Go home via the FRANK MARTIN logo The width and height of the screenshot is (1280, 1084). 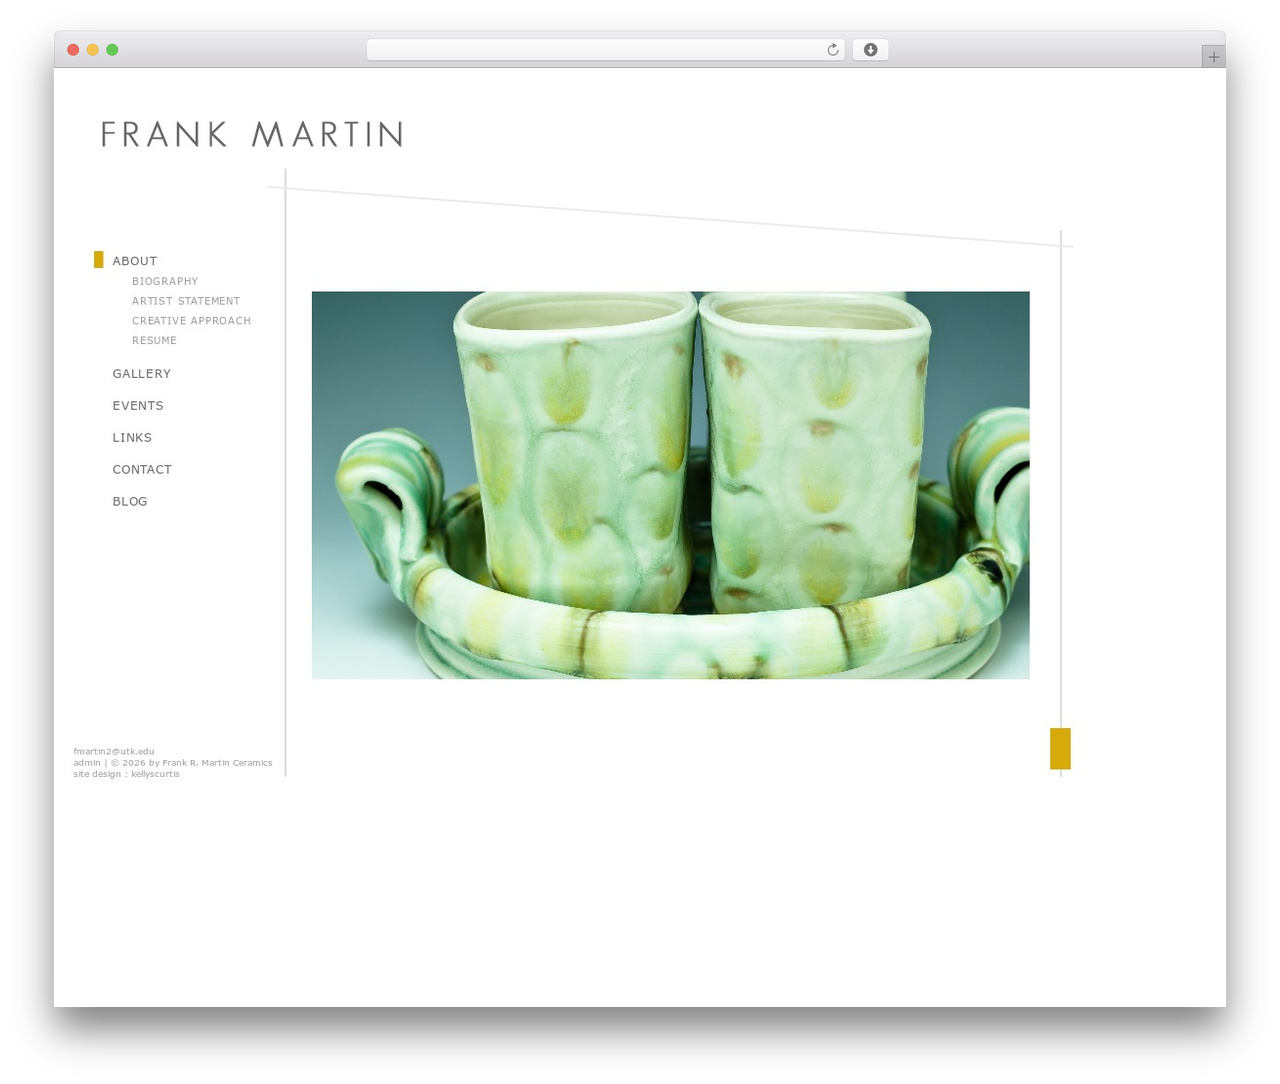[x=252, y=134]
